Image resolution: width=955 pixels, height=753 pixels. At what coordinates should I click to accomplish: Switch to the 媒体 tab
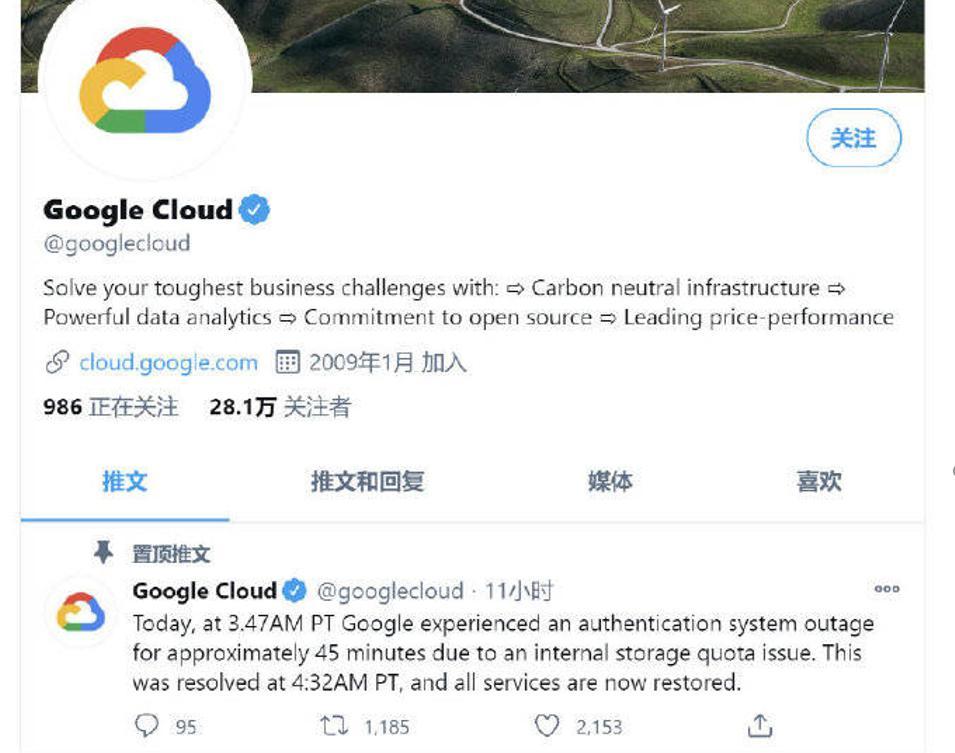tap(610, 481)
